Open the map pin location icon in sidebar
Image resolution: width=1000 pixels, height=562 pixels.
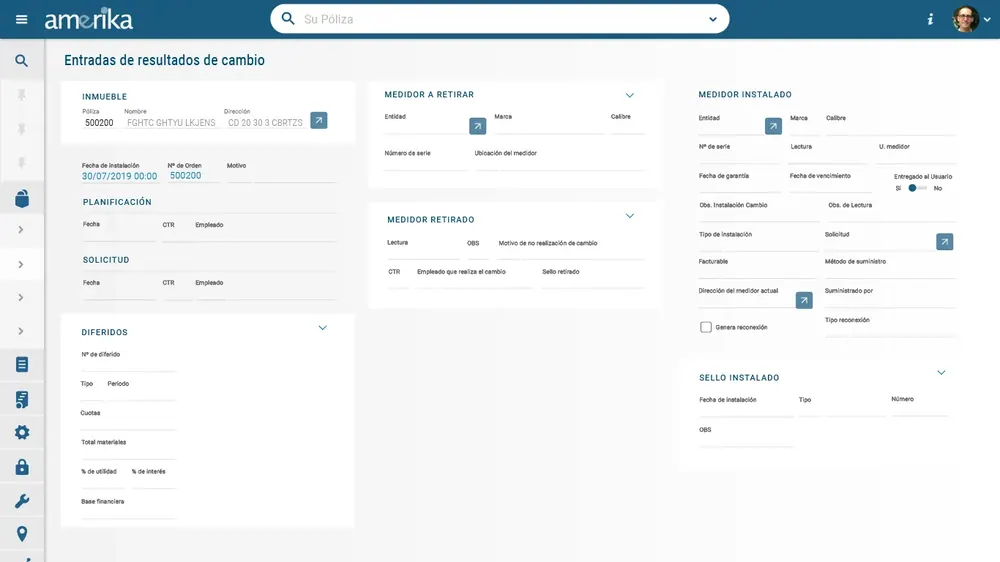tap(22, 534)
